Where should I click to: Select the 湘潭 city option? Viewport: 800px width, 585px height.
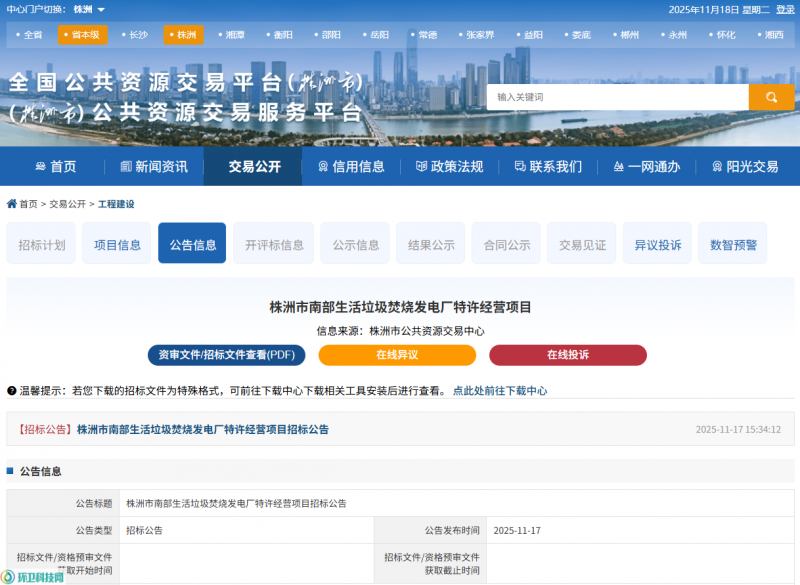coord(234,35)
